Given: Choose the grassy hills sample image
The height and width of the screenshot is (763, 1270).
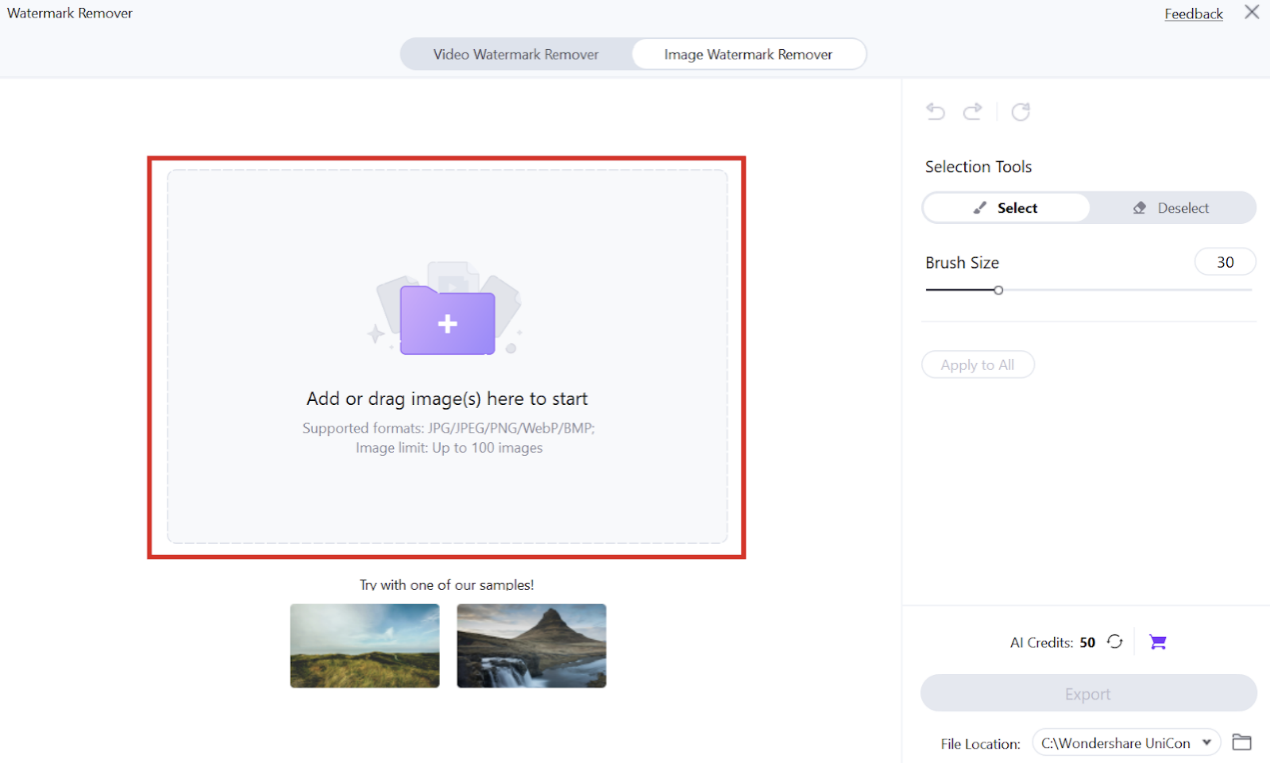Looking at the screenshot, I should [x=365, y=646].
